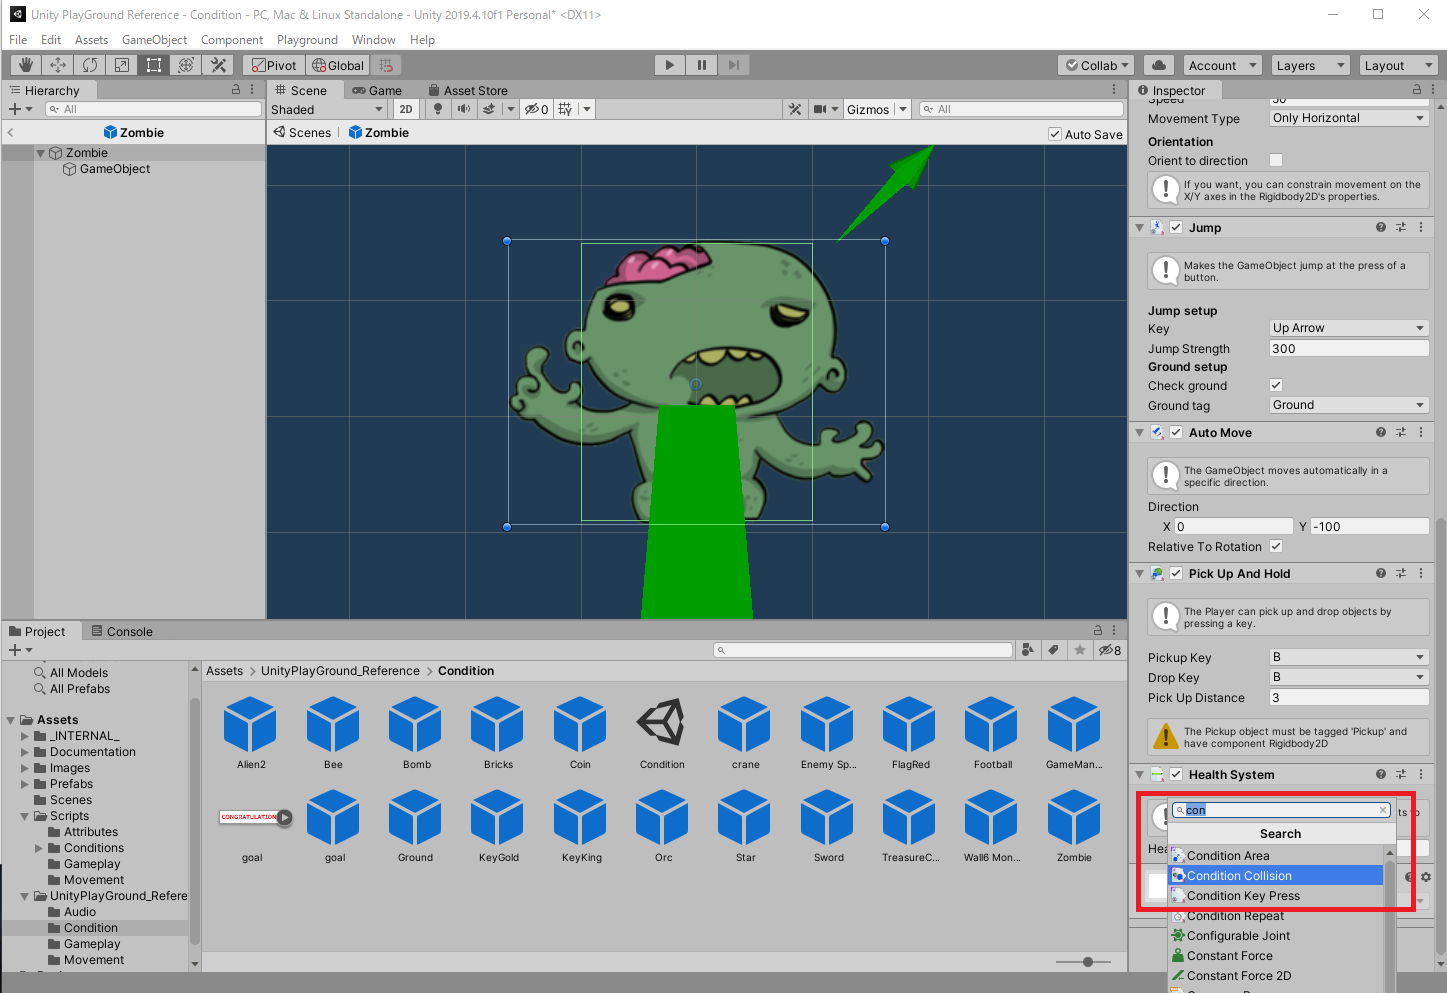Uncheck Check ground
The width and height of the screenshot is (1447, 993).
(x=1276, y=385)
